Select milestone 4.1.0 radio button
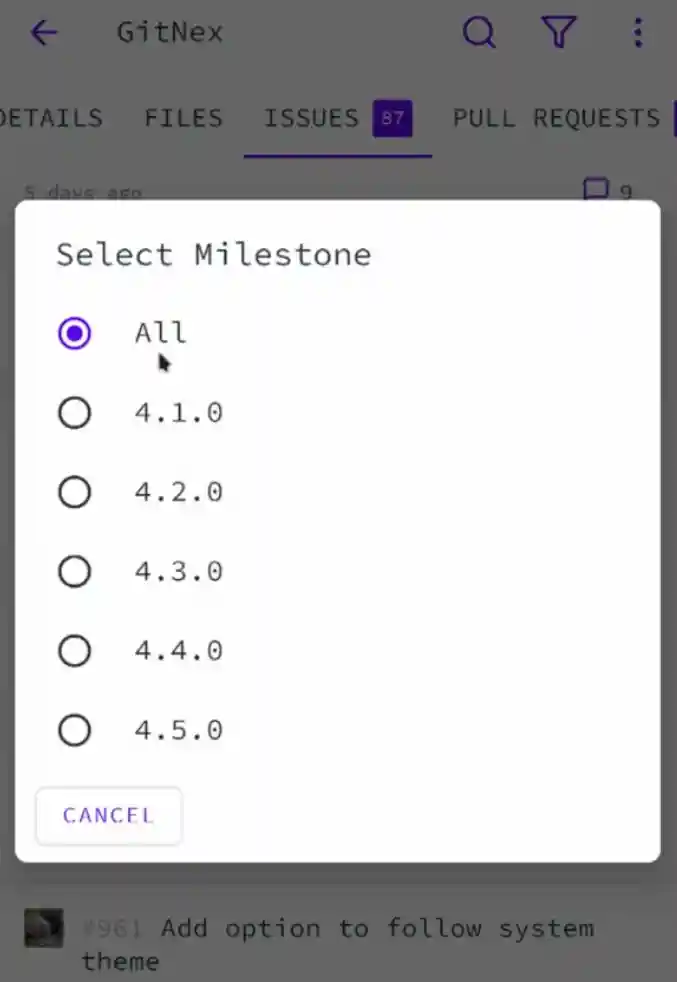The image size is (677, 982). [x=74, y=413]
